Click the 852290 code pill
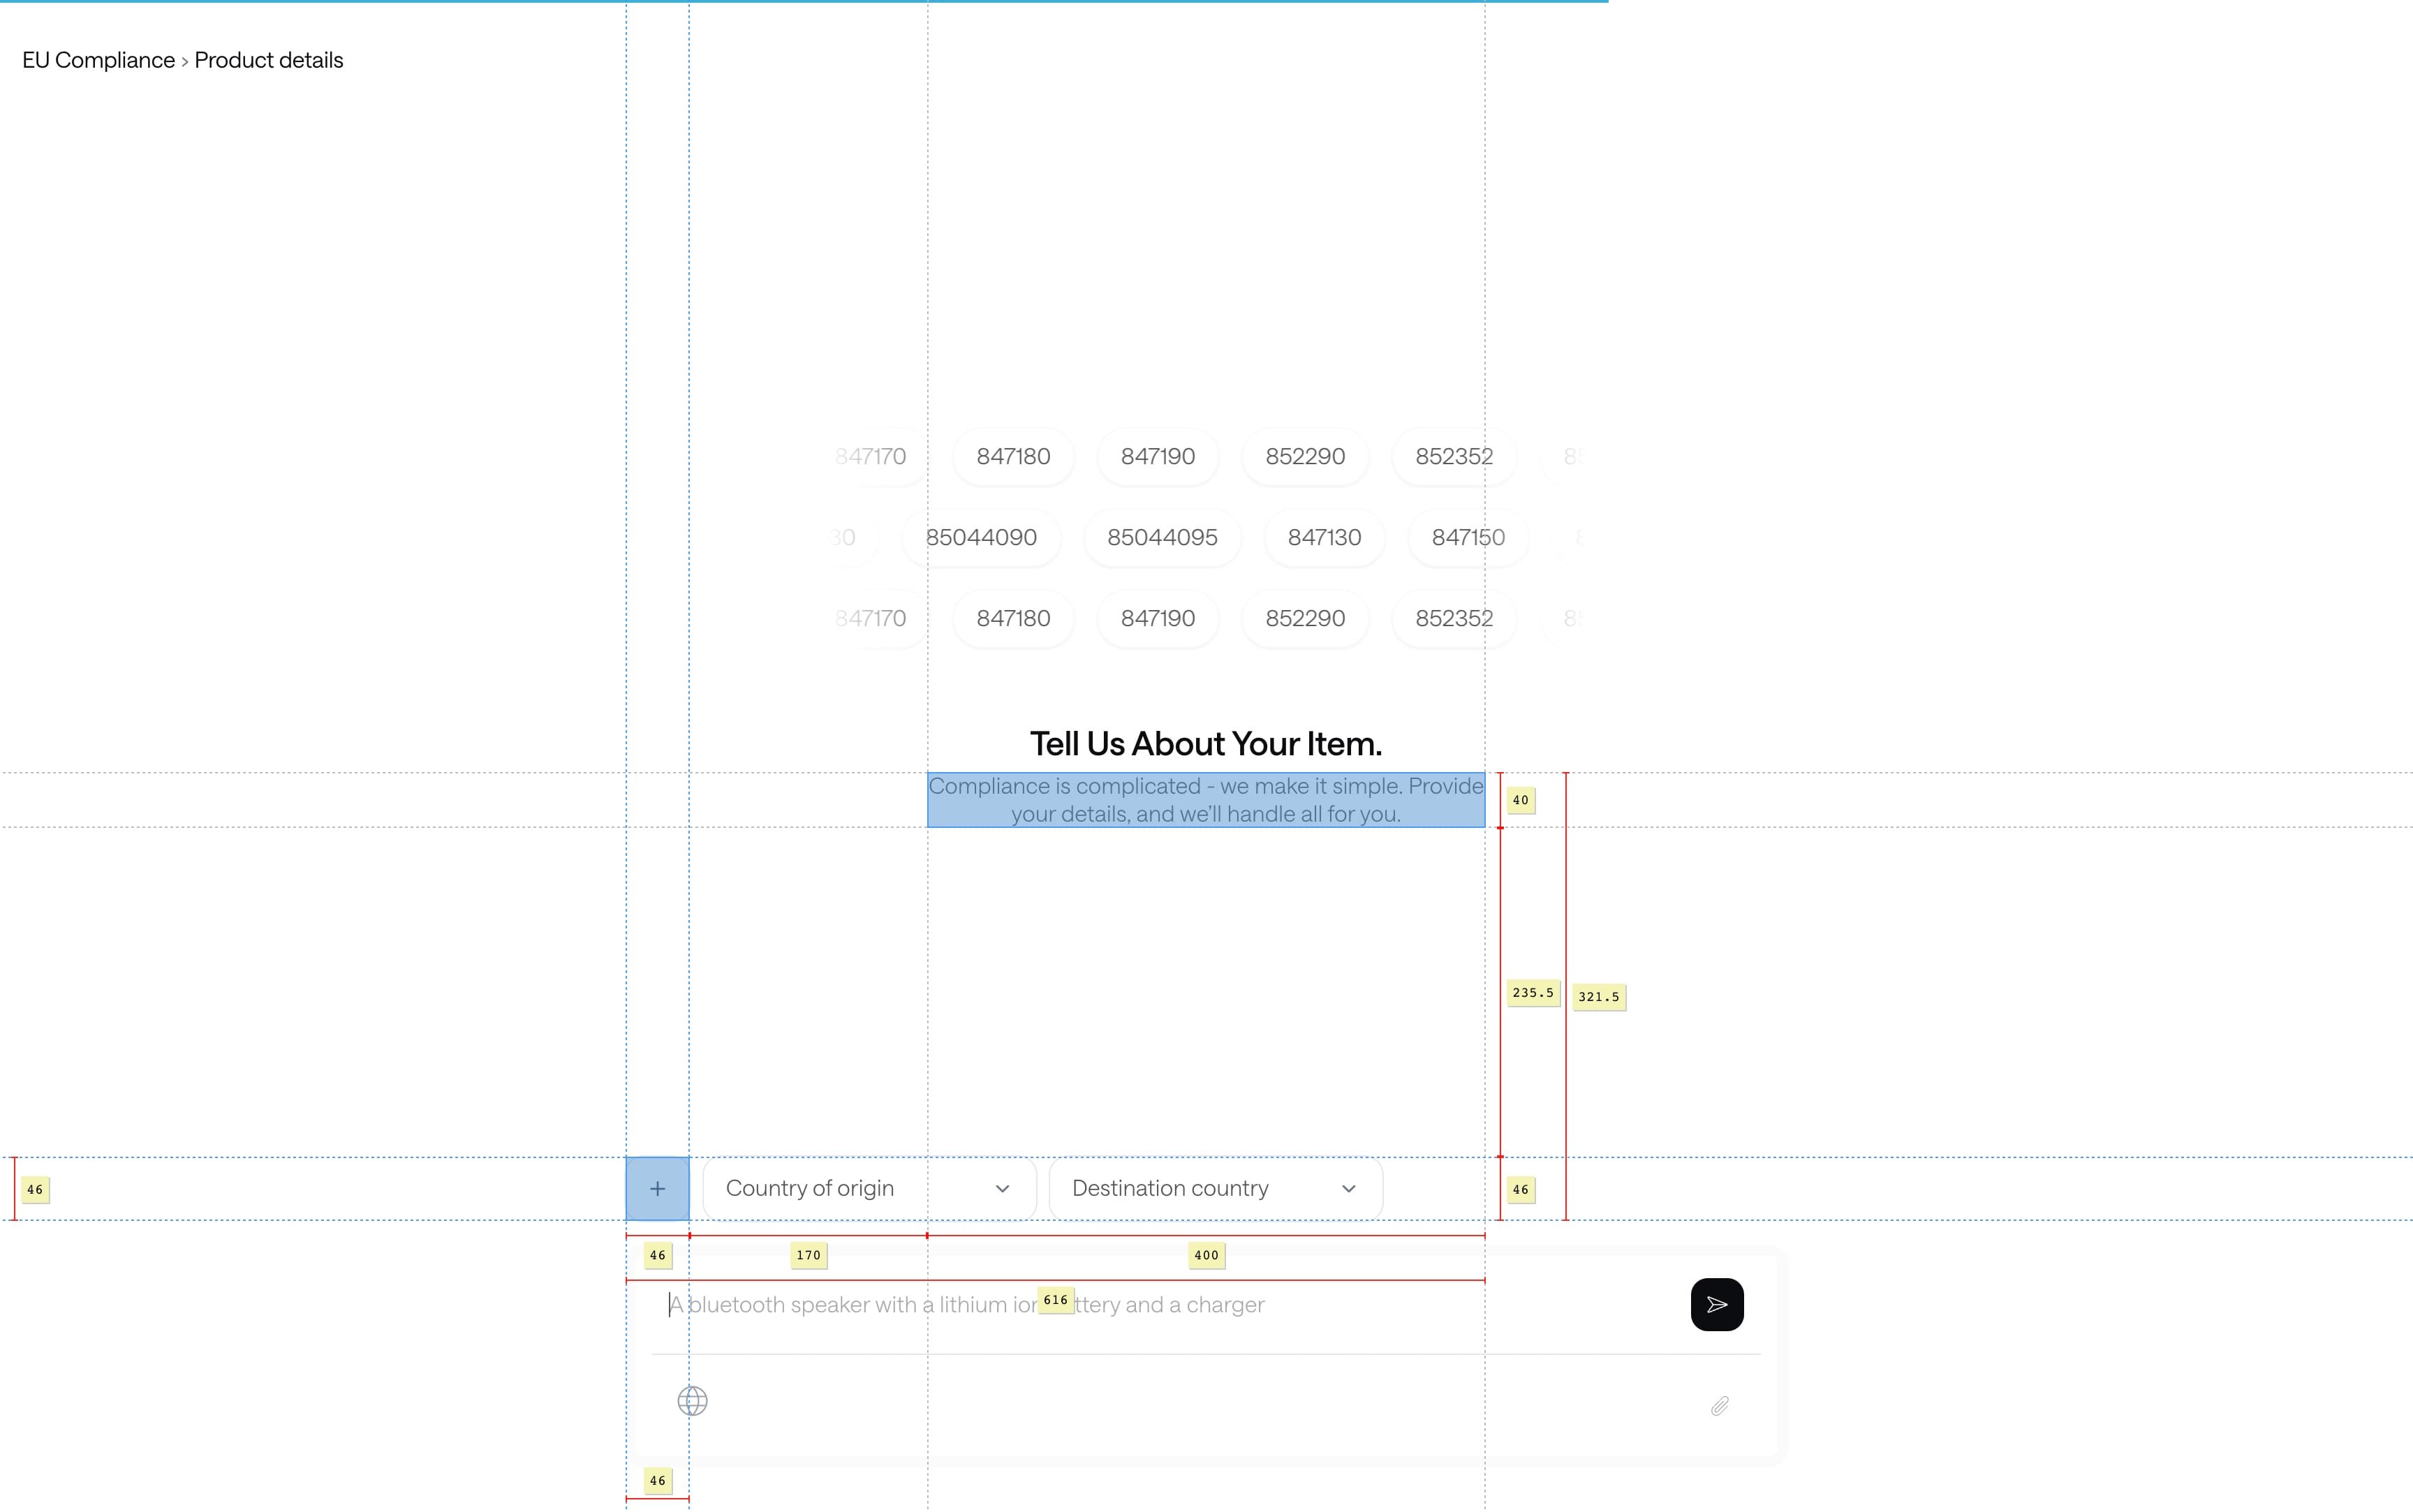2413x1512 pixels. 1305,456
